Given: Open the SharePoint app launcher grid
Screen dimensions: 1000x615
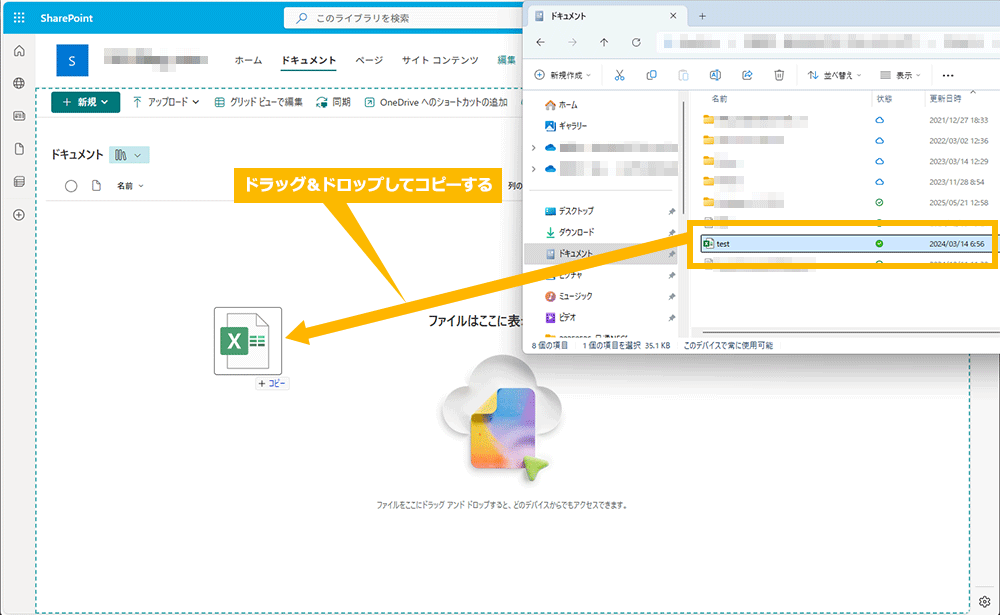Looking at the screenshot, I should (19, 18).
